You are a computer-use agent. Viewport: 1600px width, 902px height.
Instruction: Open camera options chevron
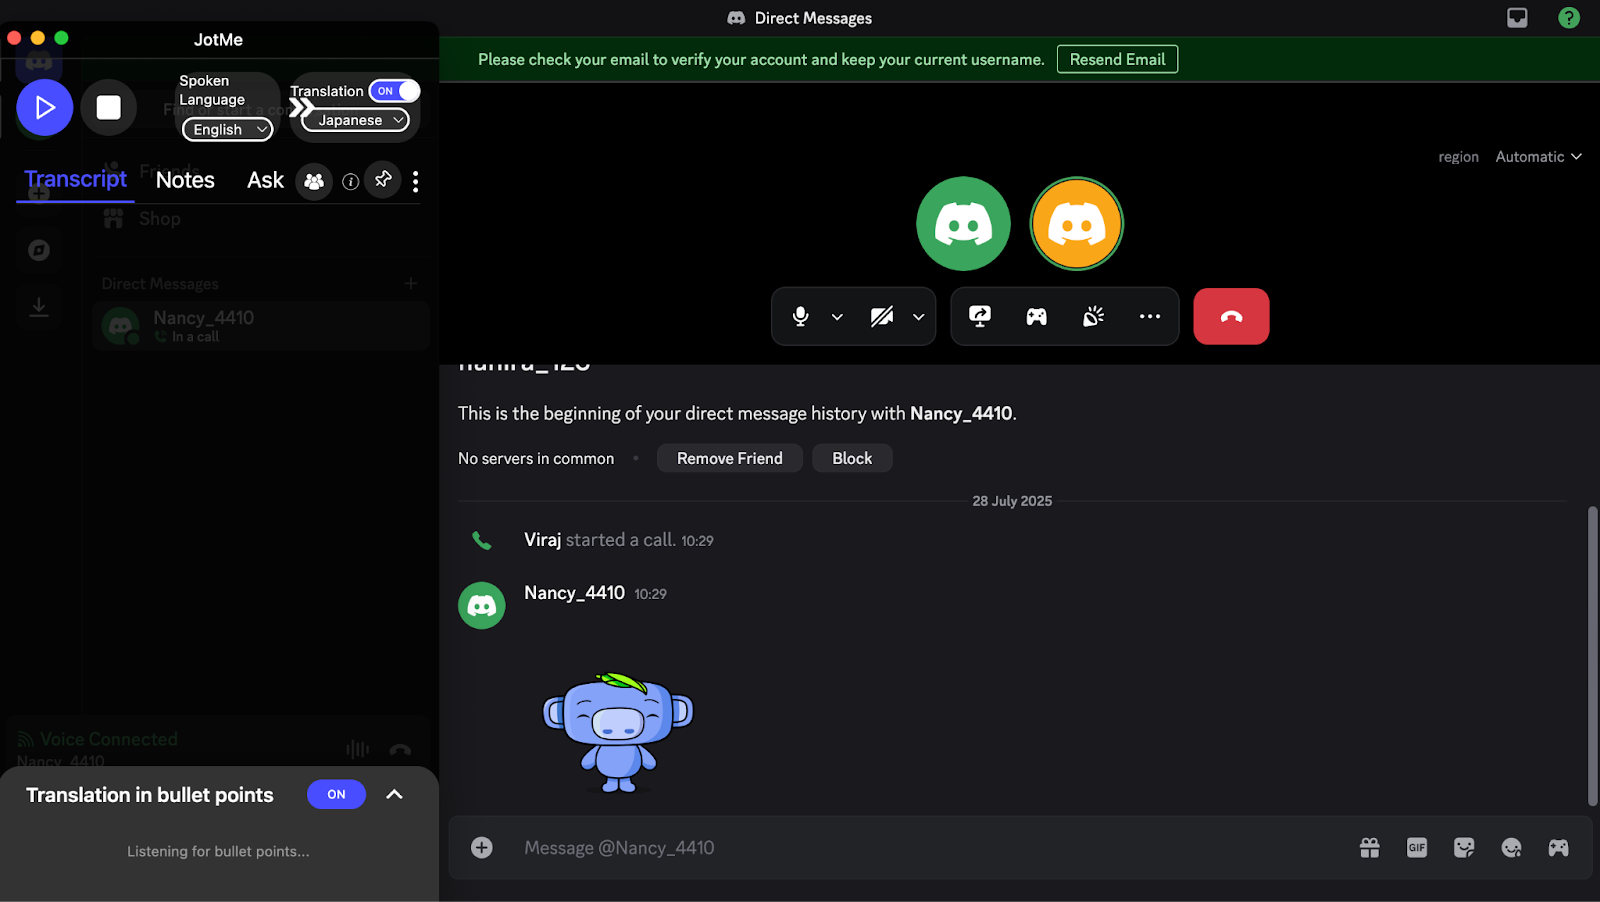[918, 317]
